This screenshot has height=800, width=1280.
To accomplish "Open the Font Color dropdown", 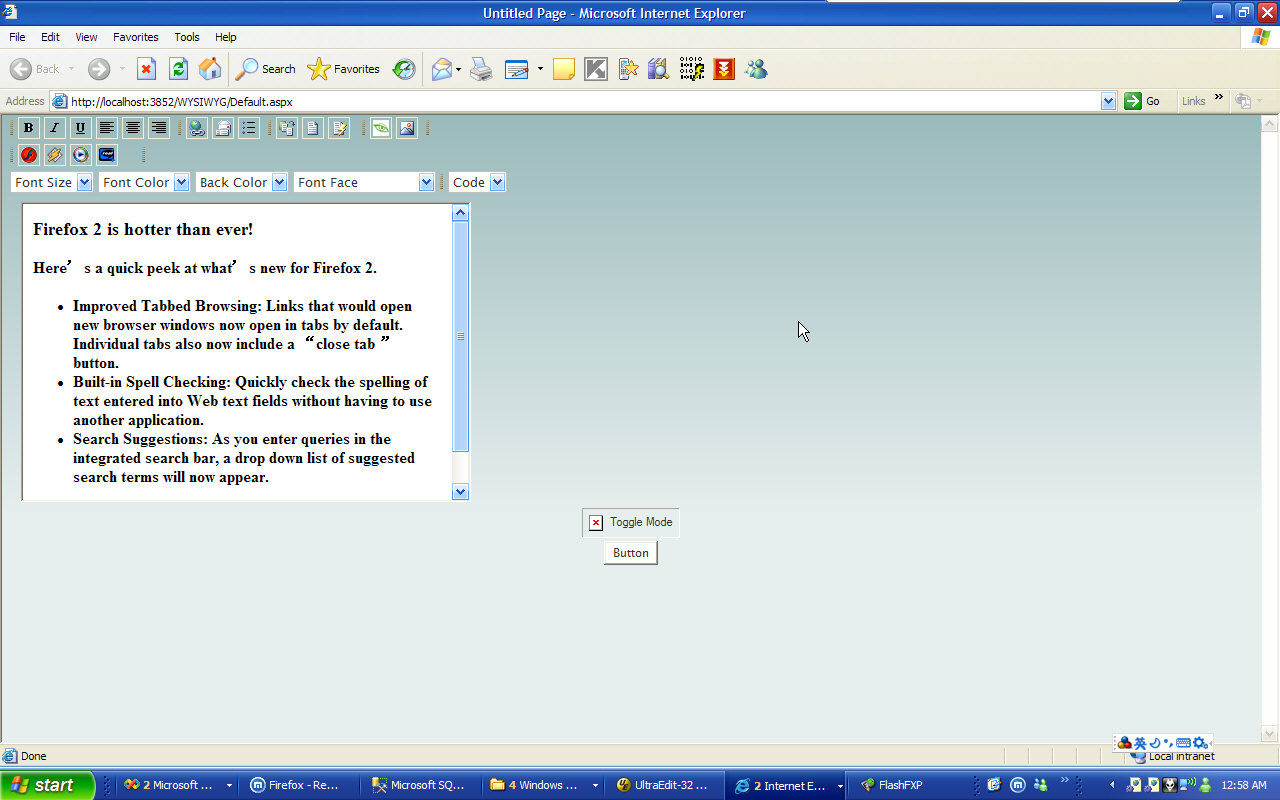I will pyautogui.click(x=144, y=182).
